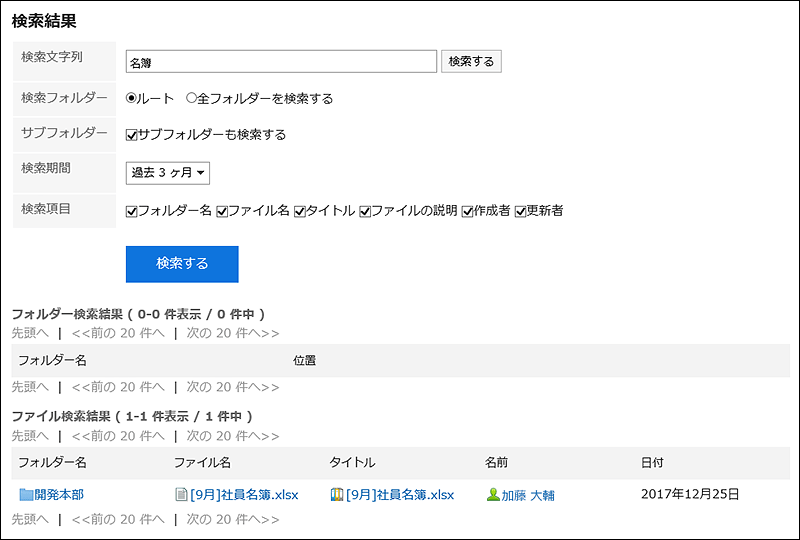Open the 開発本部 folder link
800x540 pixels.
59,495
